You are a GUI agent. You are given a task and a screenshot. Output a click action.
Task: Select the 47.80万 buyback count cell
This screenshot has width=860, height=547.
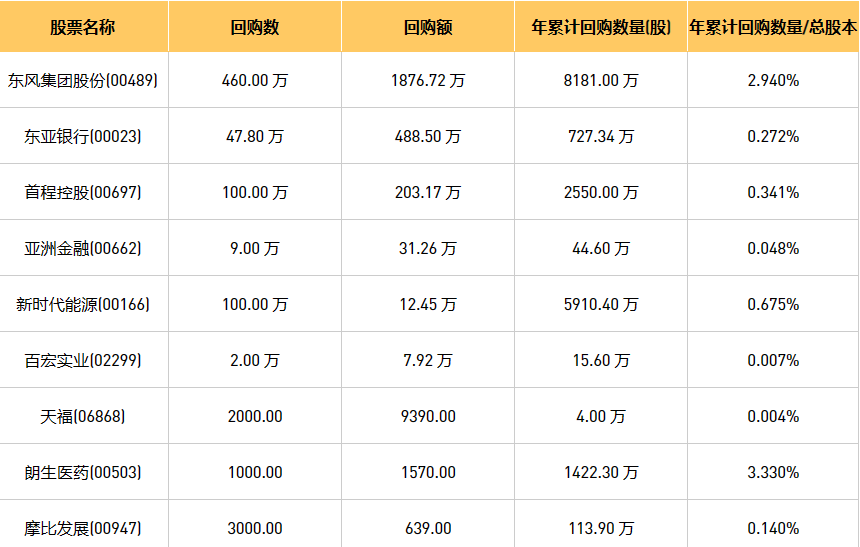point(255,136)
